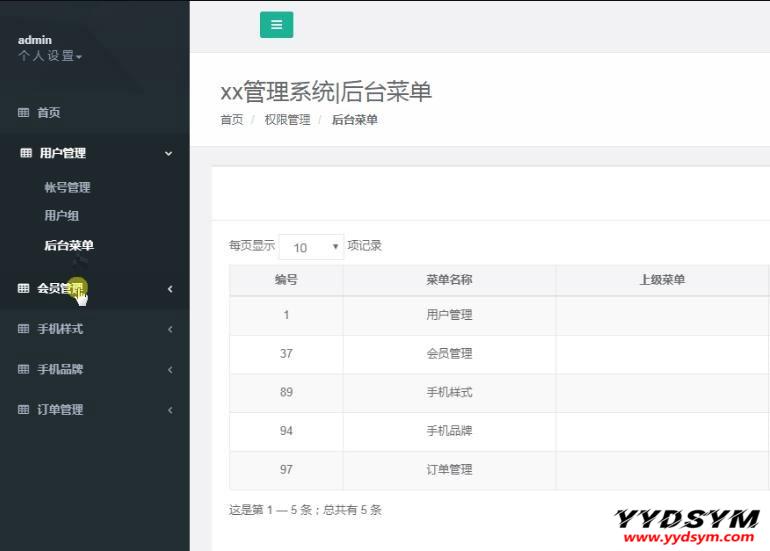
Task: Click grid icon beside 订单管理
Action: click(x=24, y=409)
